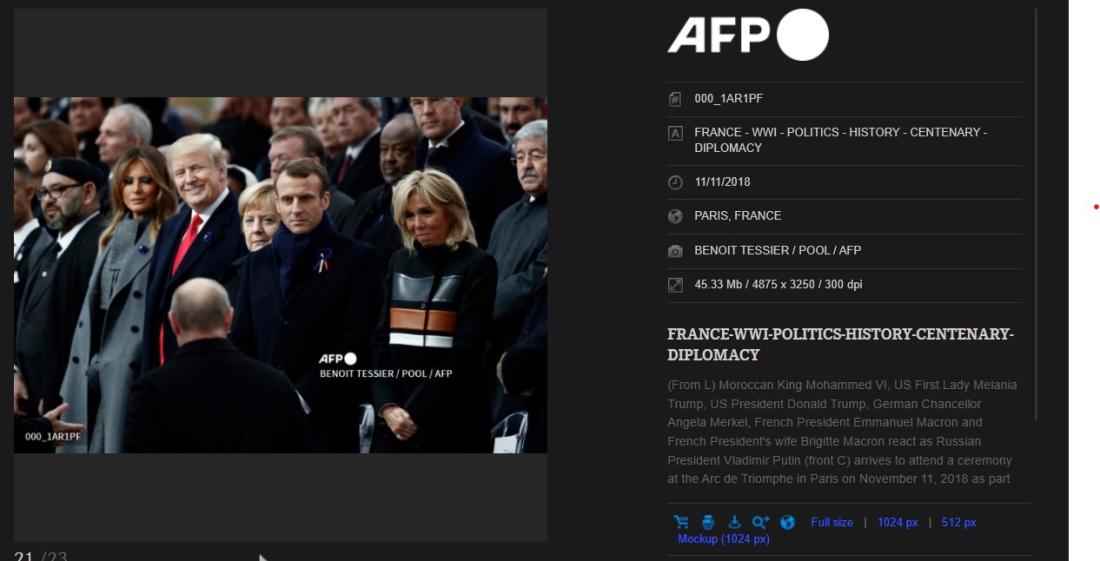Add photo to shopping cart
The width and height of the screenshot is (1100, 561).
coord(680,522)
